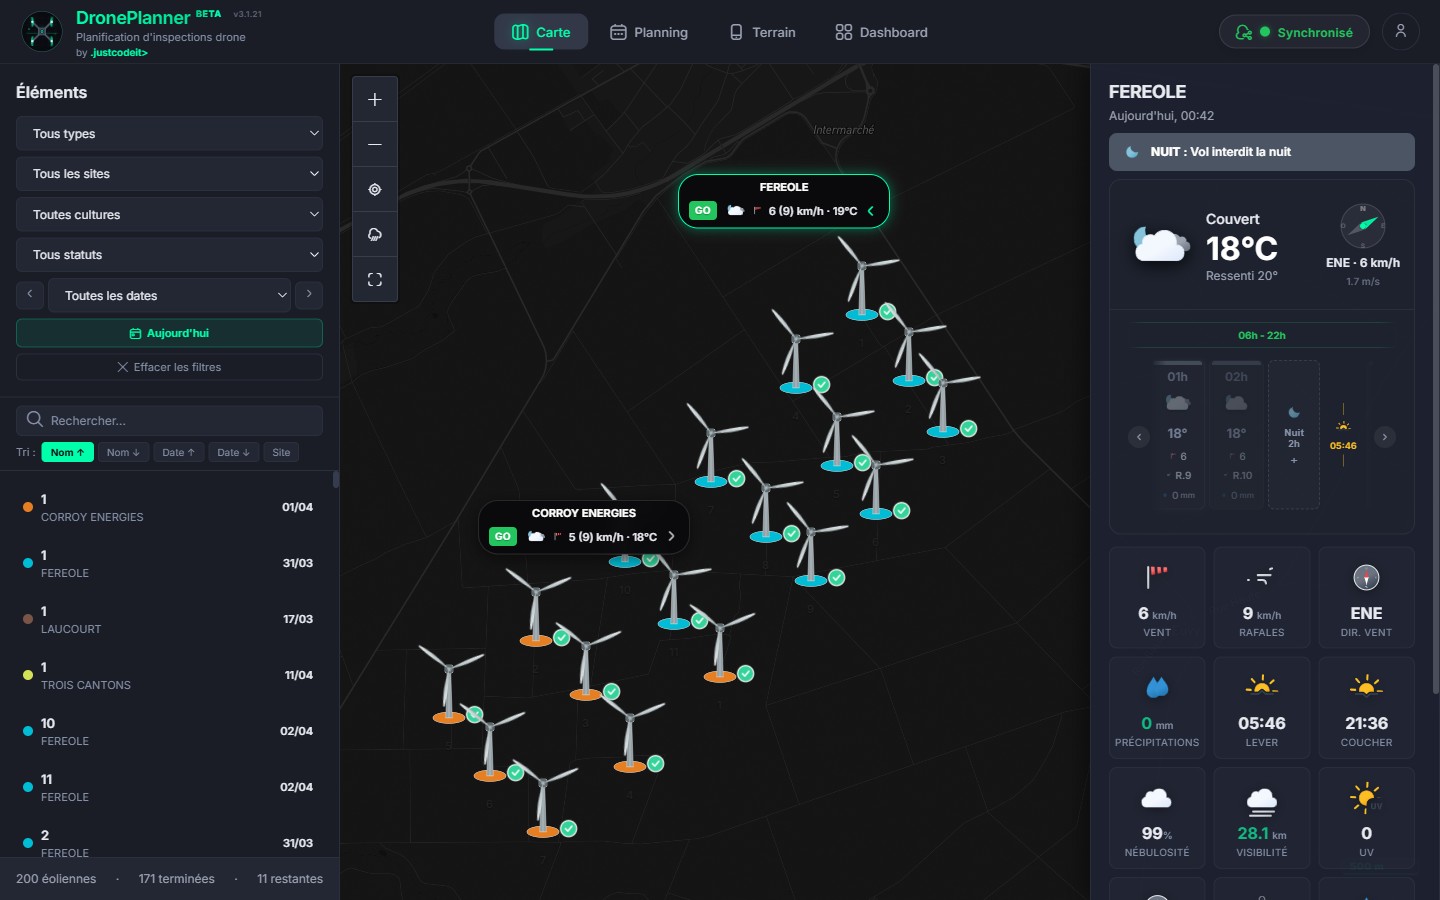Screen dimensions: 1440x900
Task: Toggle the Aujourd'hui date filter
Action: 169,333
